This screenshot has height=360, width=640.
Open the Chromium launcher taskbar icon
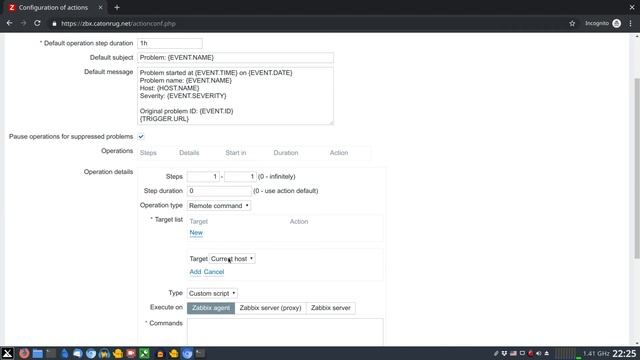91,353
